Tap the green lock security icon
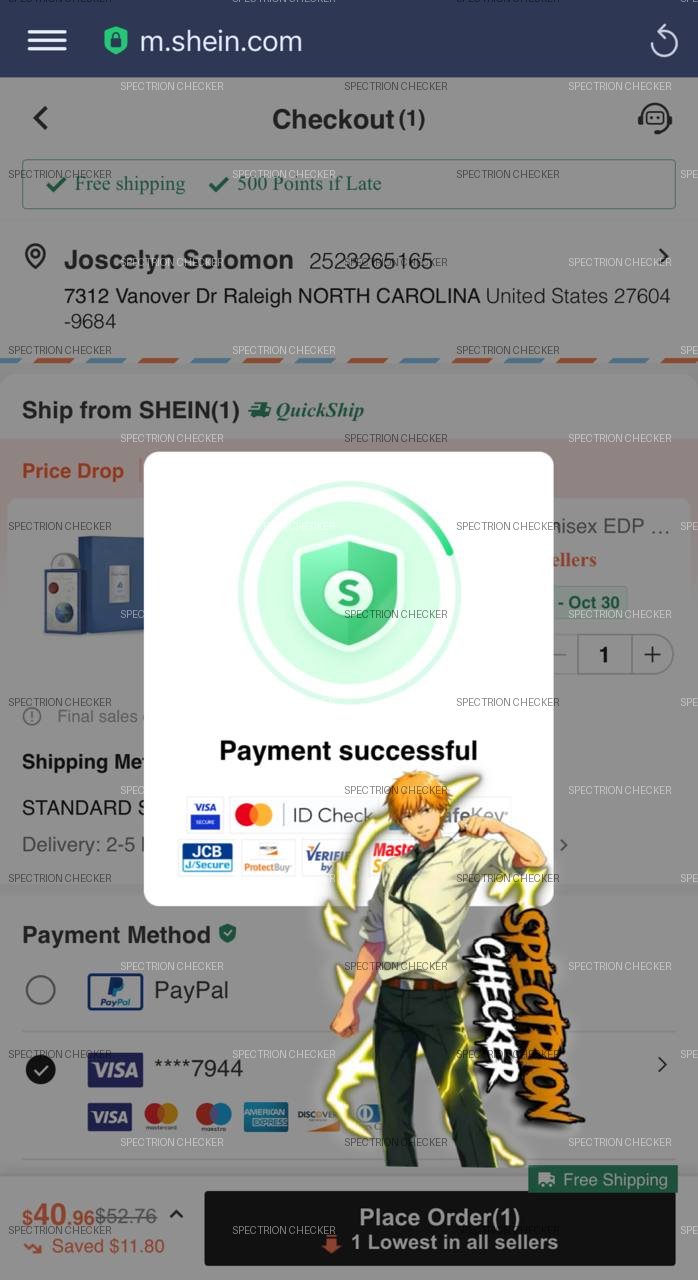 click(116, 41)
